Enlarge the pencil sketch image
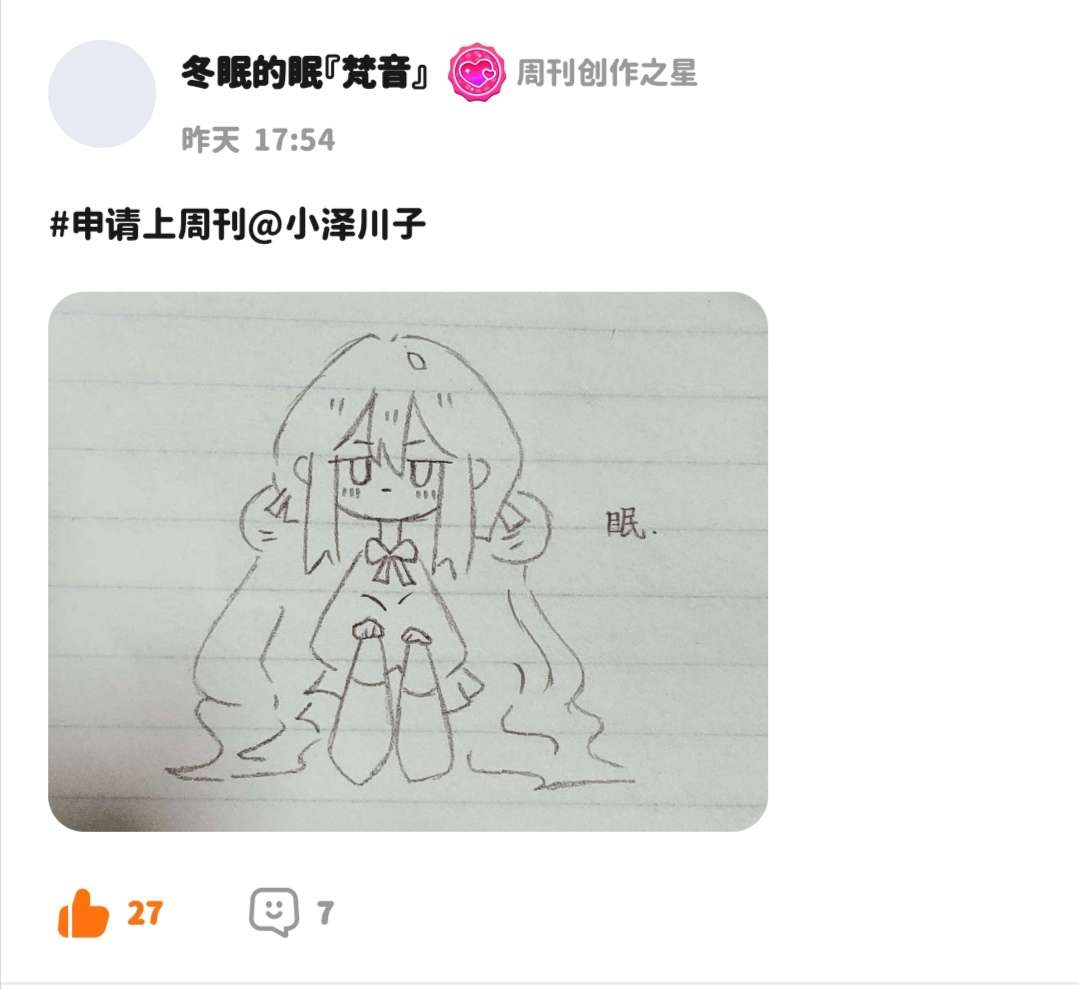The width and height of the screenshot is (1079, 990). (x=407, y=561)
